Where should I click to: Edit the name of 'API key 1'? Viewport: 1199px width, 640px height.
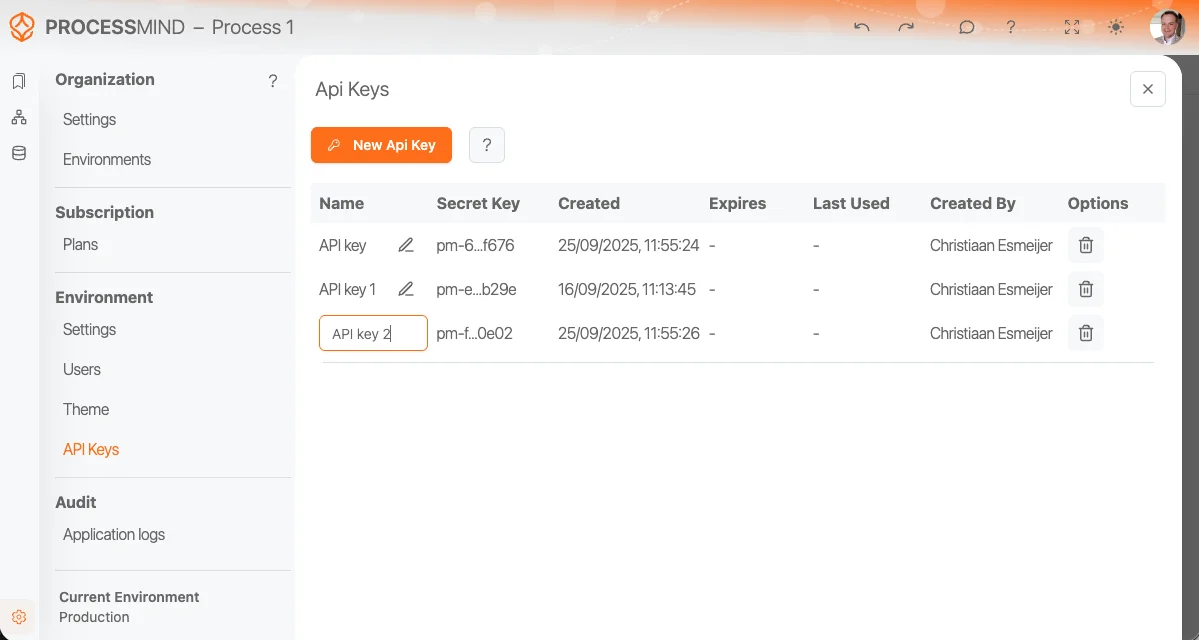pos(405,290)
